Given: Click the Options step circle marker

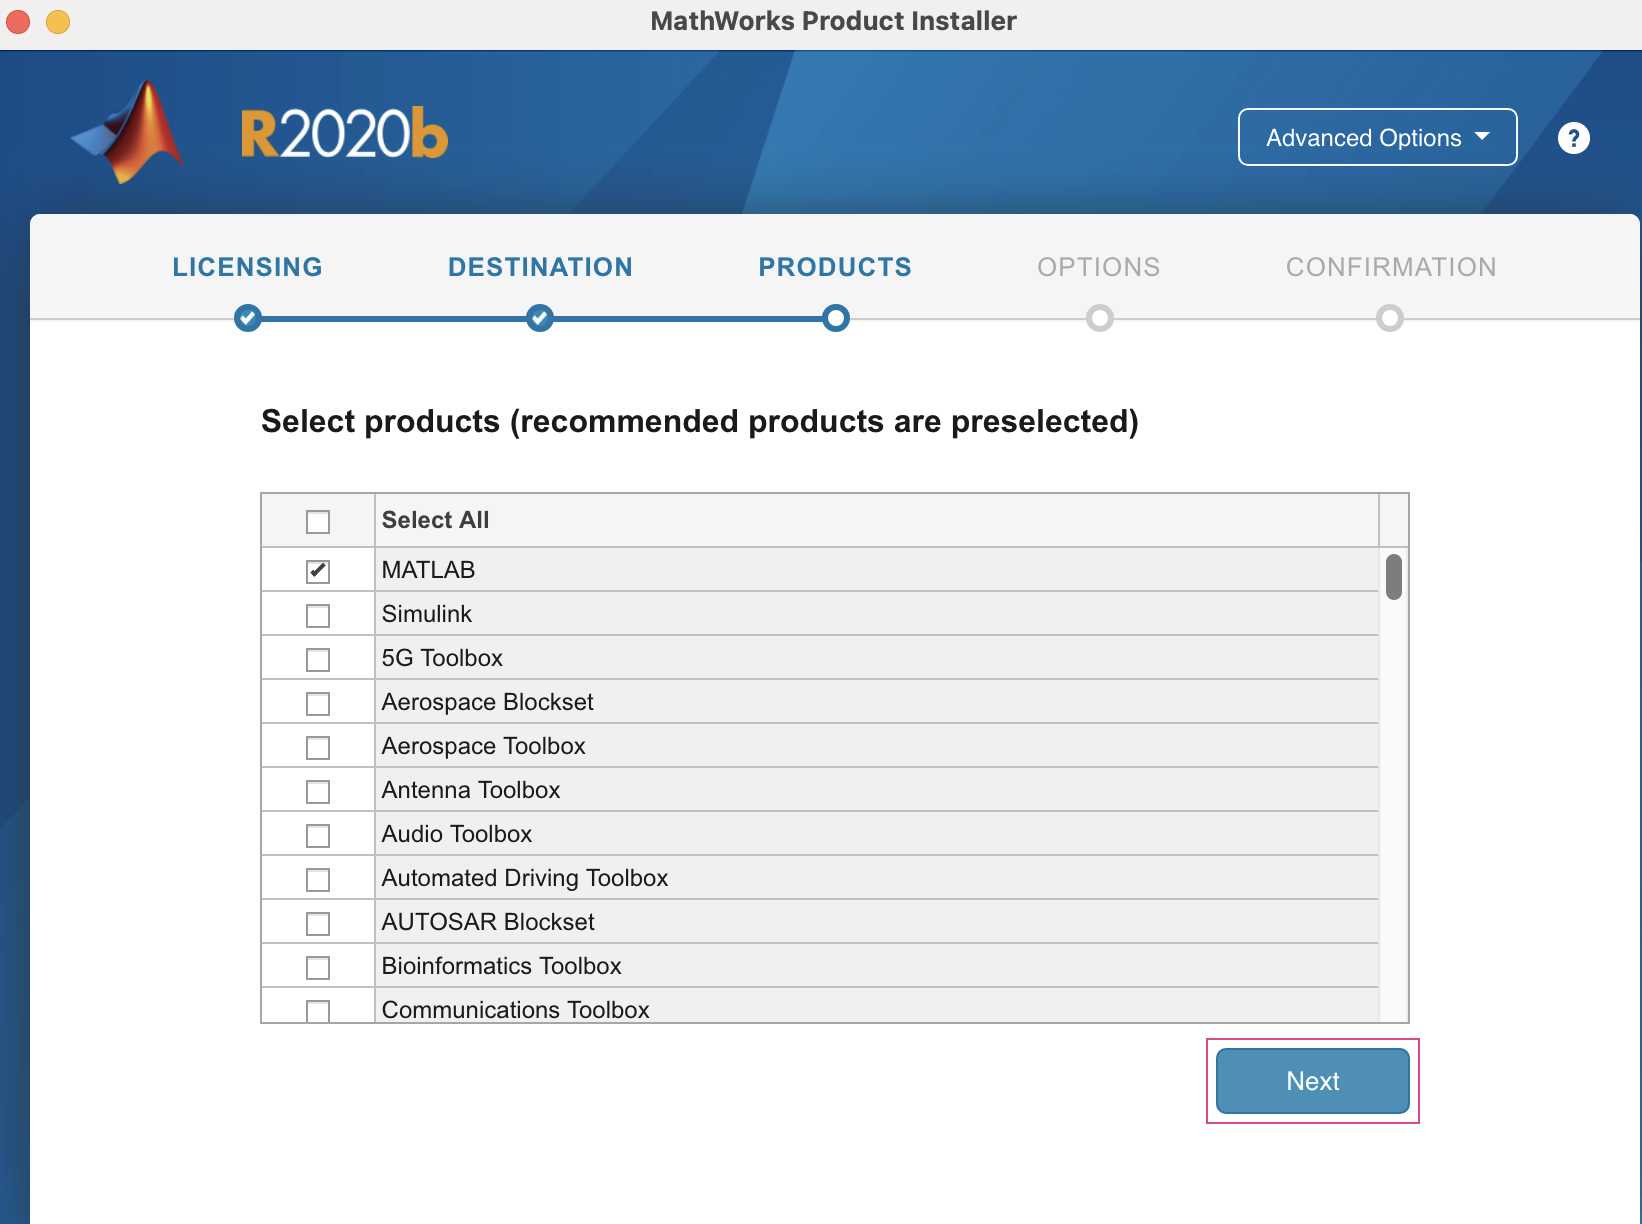Looking at the screenshot, I should tap(1099, 318).
